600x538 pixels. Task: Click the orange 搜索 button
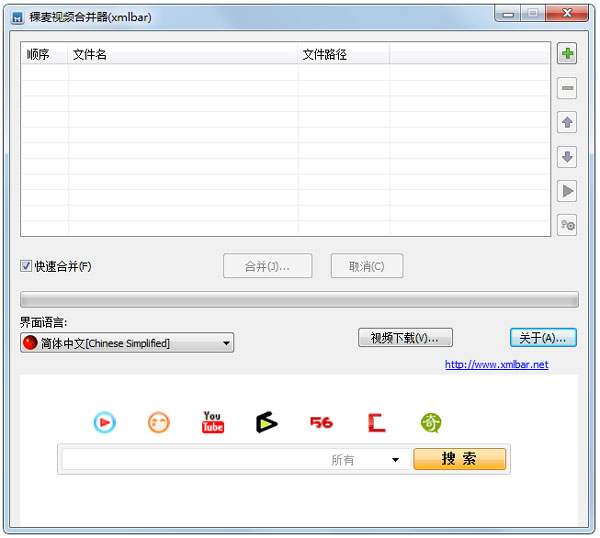tap(459, 459)
